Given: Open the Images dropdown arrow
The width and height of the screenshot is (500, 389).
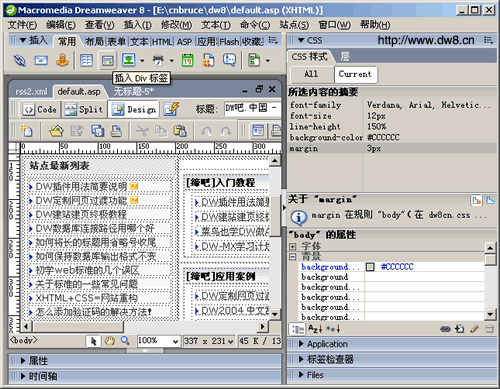Looking at the screenshot, I should (142, 61).
